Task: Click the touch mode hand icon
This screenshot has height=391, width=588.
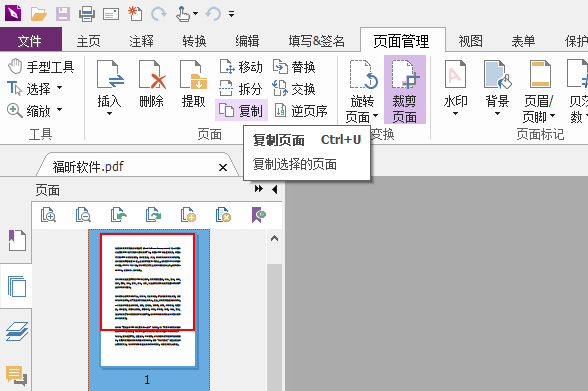Action: point(183,14)
